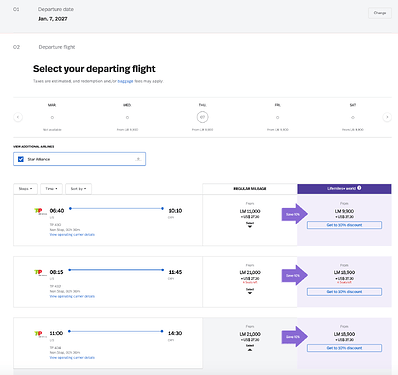
Task: Select the Tuesday date option marked not available
Action: point(52,117)
